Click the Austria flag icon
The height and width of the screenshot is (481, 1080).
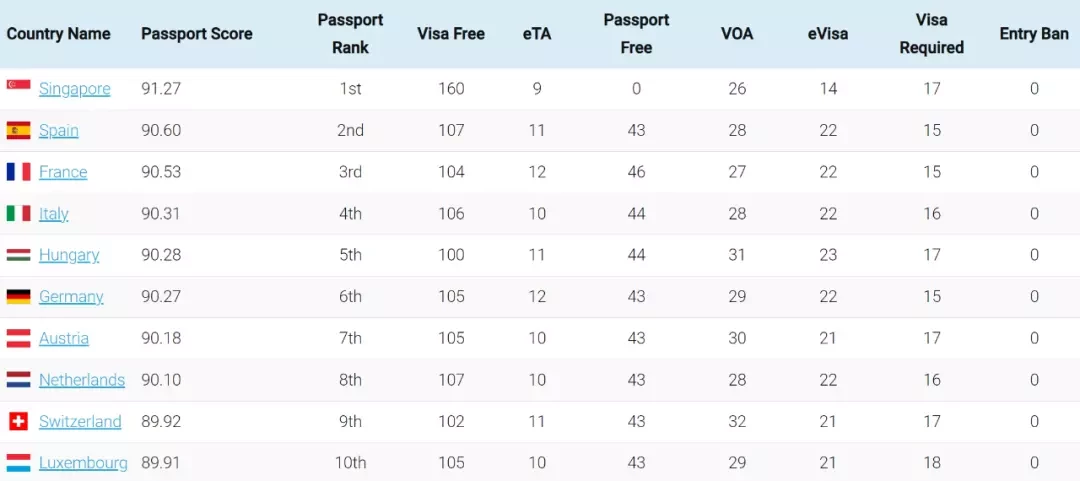tap(19, 338)
